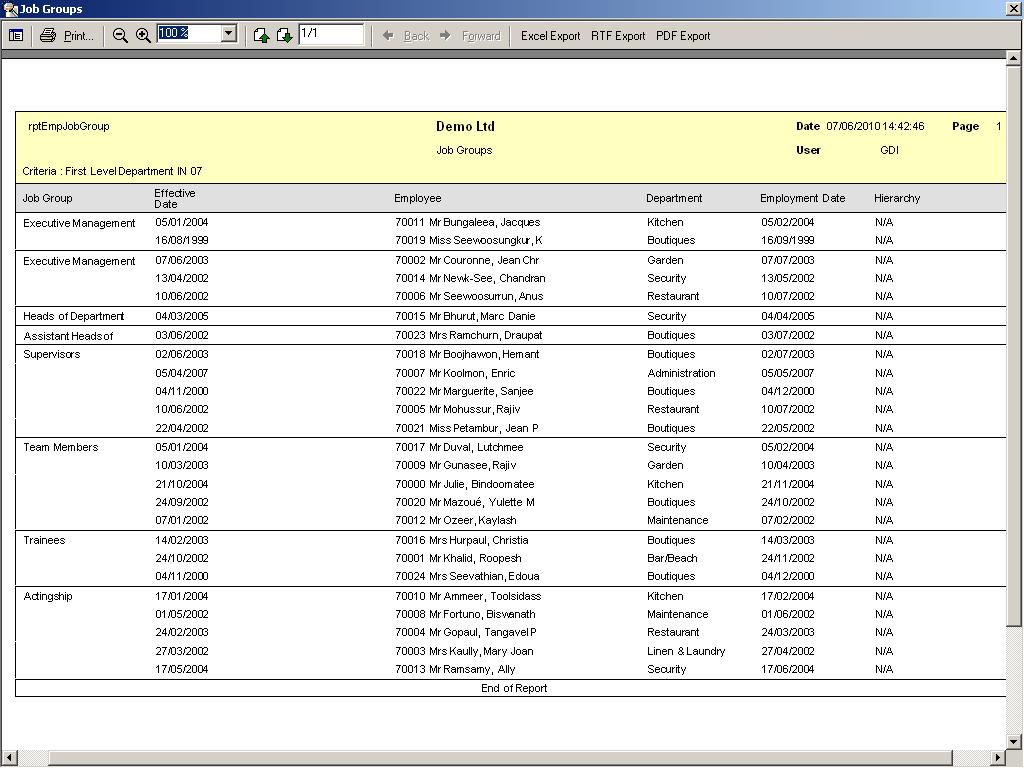Export report using RTF Export
This screenshot has width=1024, height=768.
618,35
